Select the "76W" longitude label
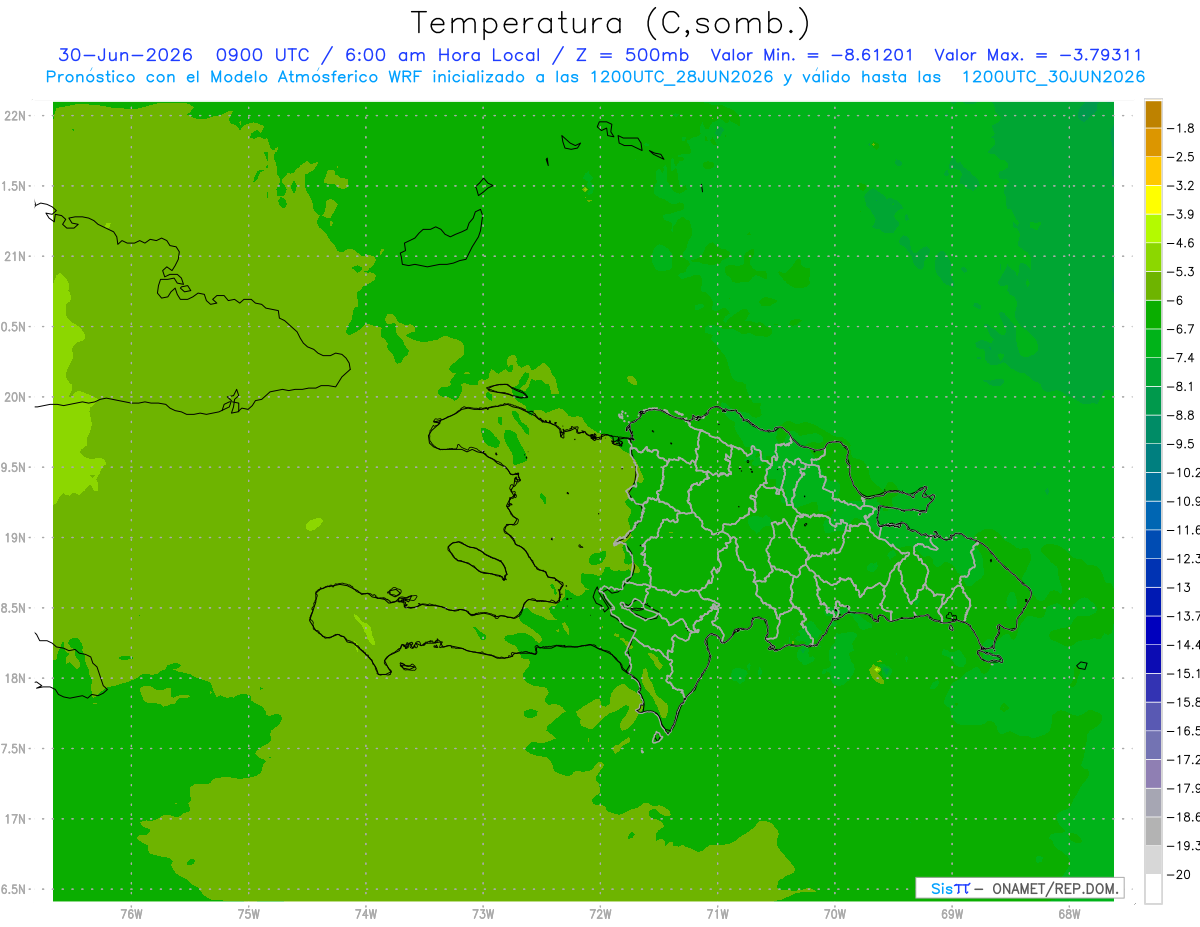 point(131,914)
